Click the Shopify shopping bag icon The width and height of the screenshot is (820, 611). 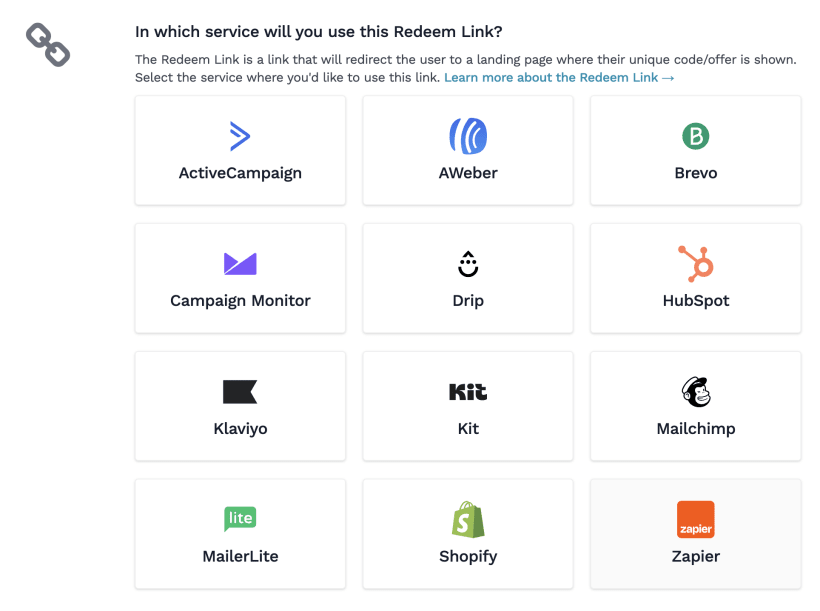467,519
